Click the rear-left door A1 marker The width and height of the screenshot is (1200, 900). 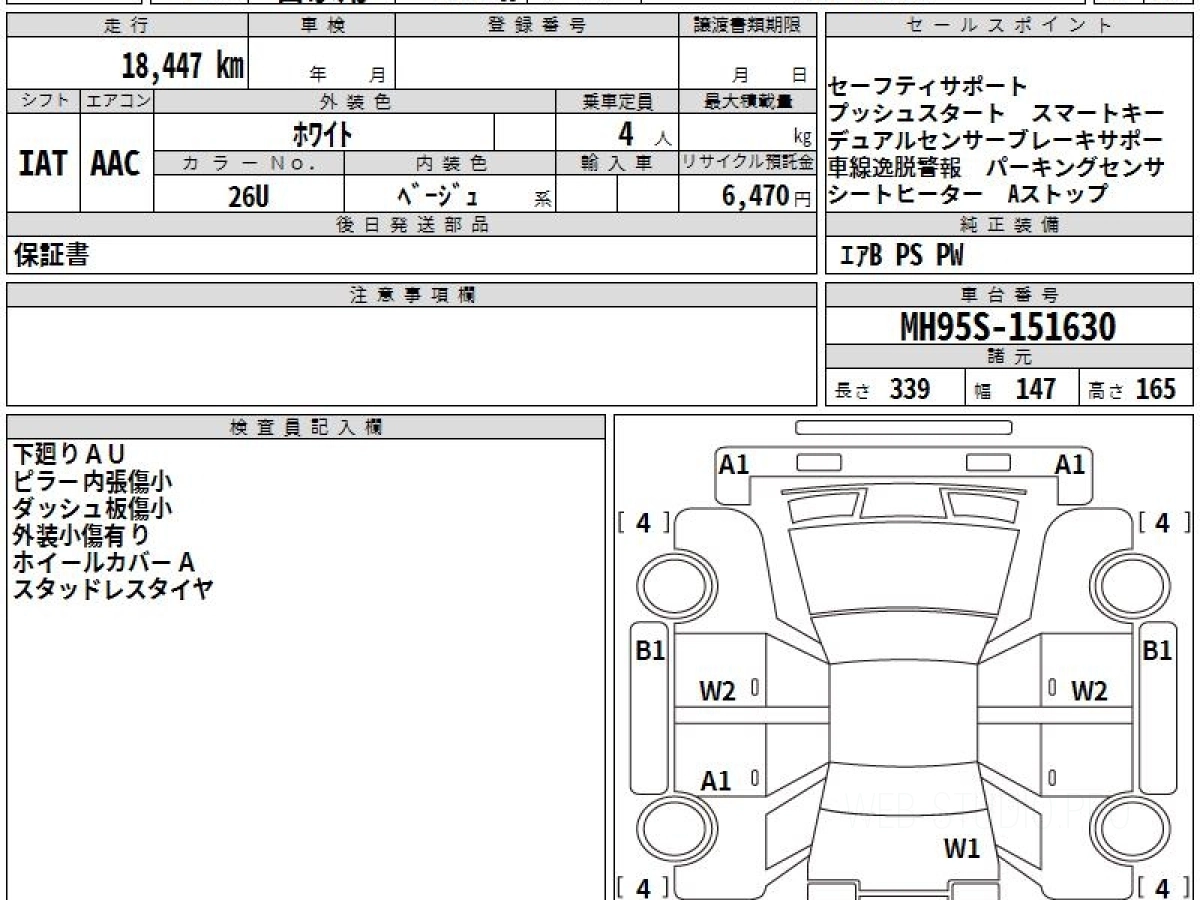pos(716,782)
